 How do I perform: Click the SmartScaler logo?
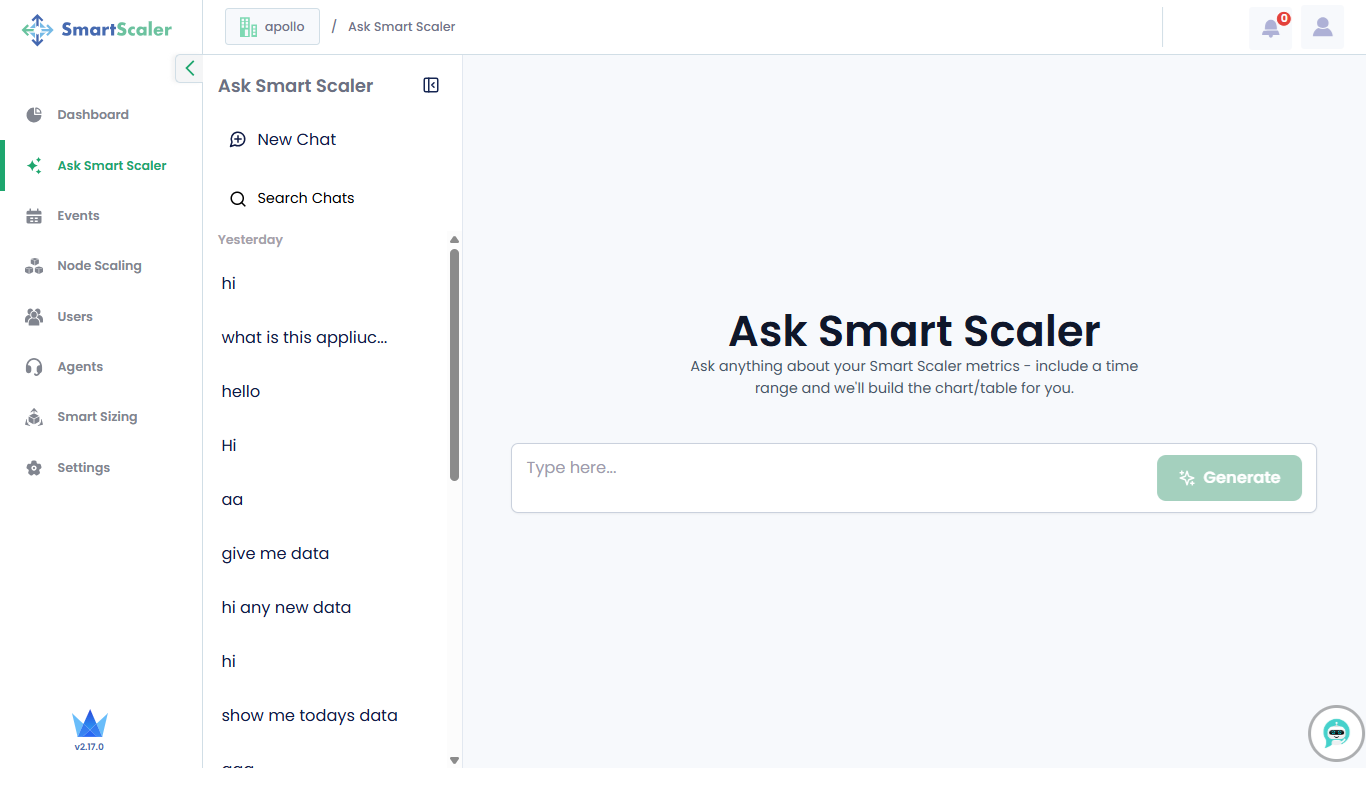97,29
